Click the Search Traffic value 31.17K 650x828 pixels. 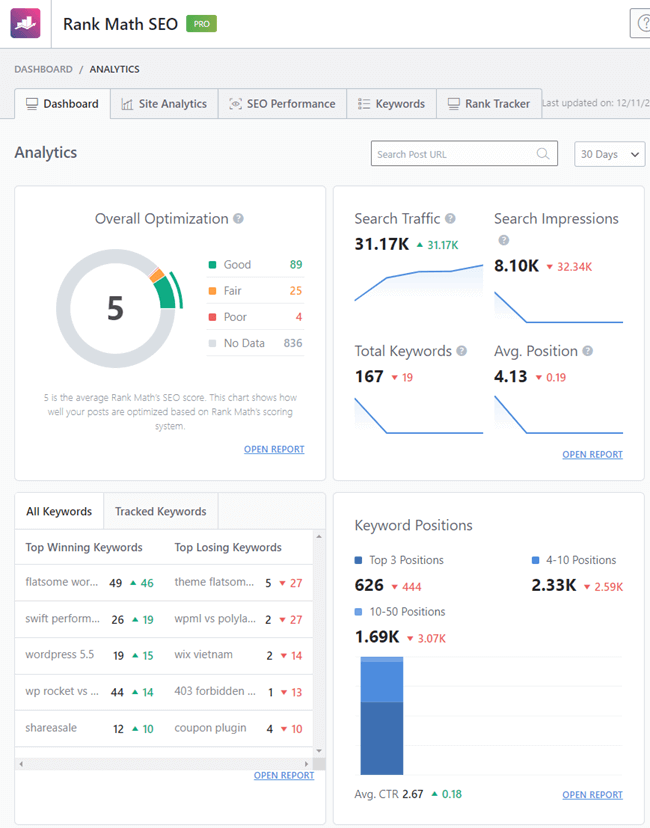(x=382, y=244)
